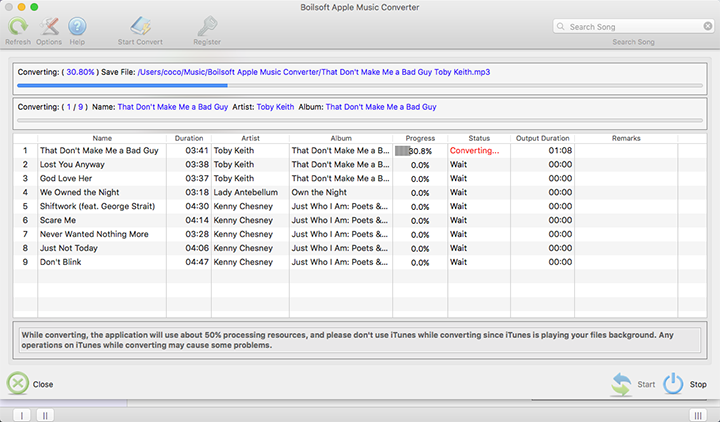Click the Start Convert toolbar icon
Screen dimensions: 720x422
coord(140,27)
